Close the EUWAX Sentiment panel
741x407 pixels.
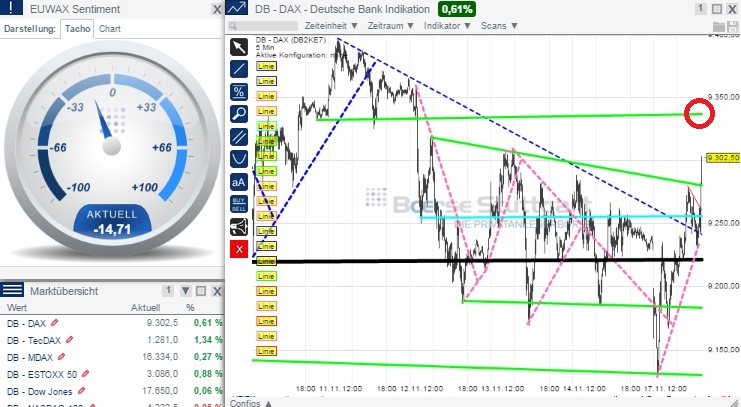coord(217,9)
